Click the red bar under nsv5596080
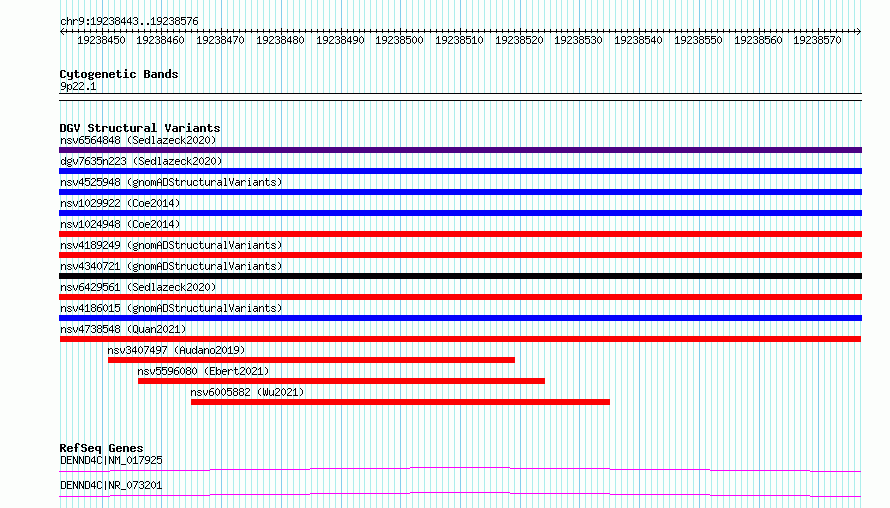890x508 pixels. coord(341,381)
